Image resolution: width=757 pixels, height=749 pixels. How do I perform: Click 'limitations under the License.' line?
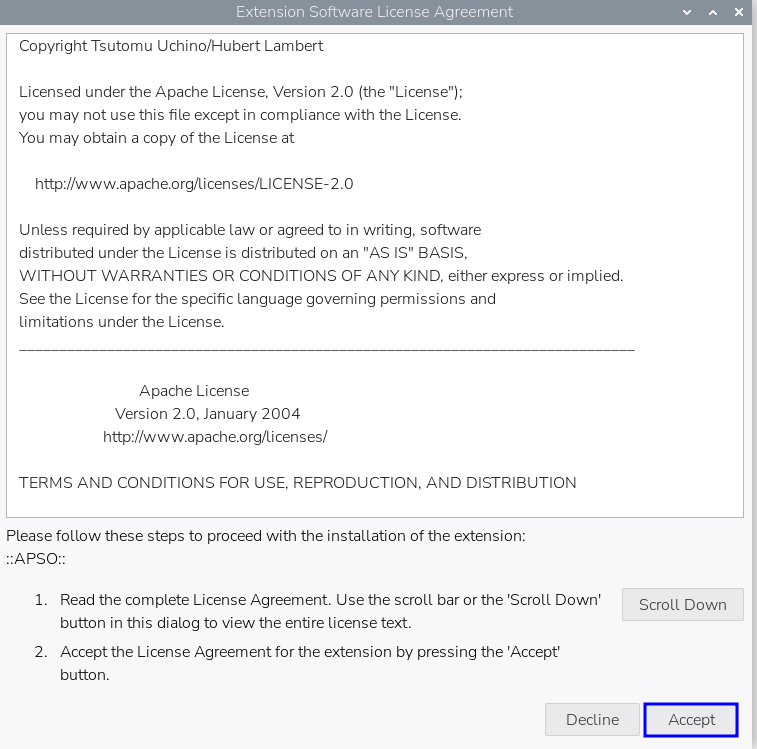[122, 322]
